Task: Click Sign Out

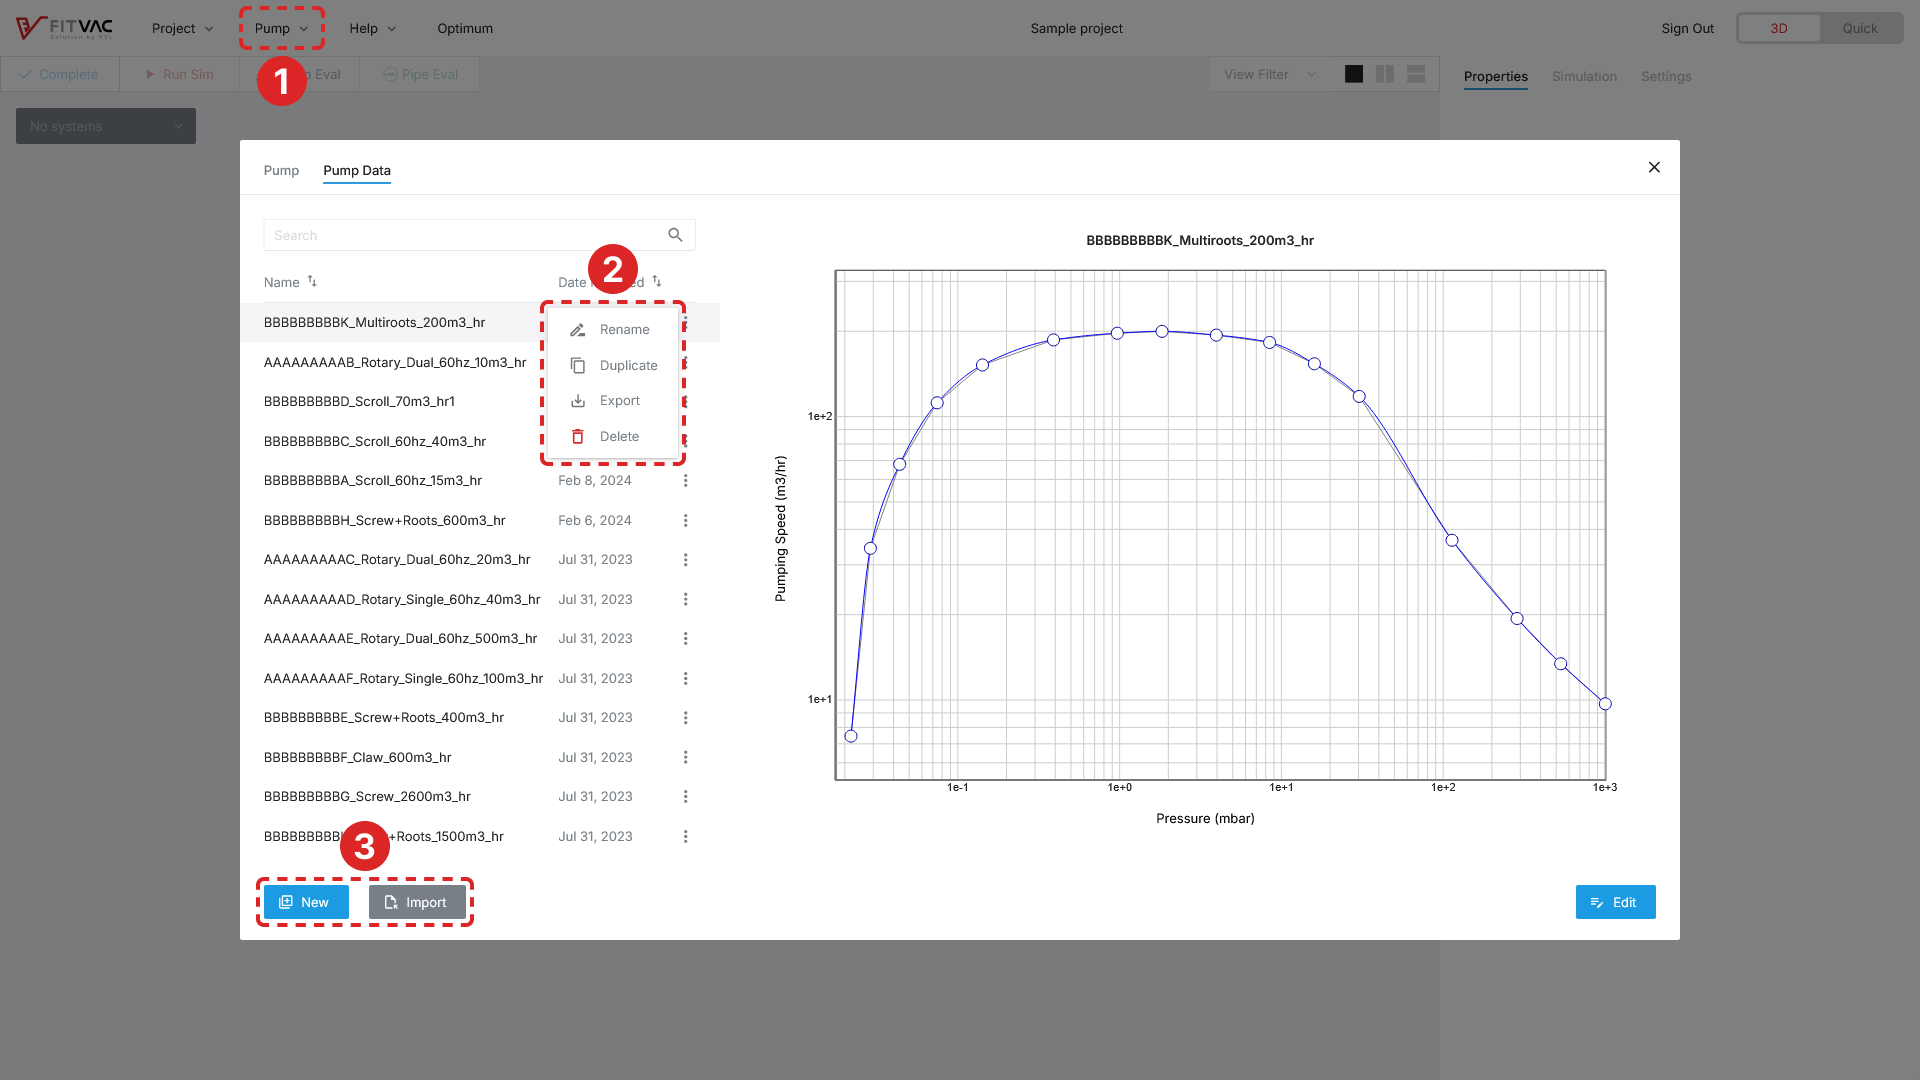Action: (x=1687, y=29)
